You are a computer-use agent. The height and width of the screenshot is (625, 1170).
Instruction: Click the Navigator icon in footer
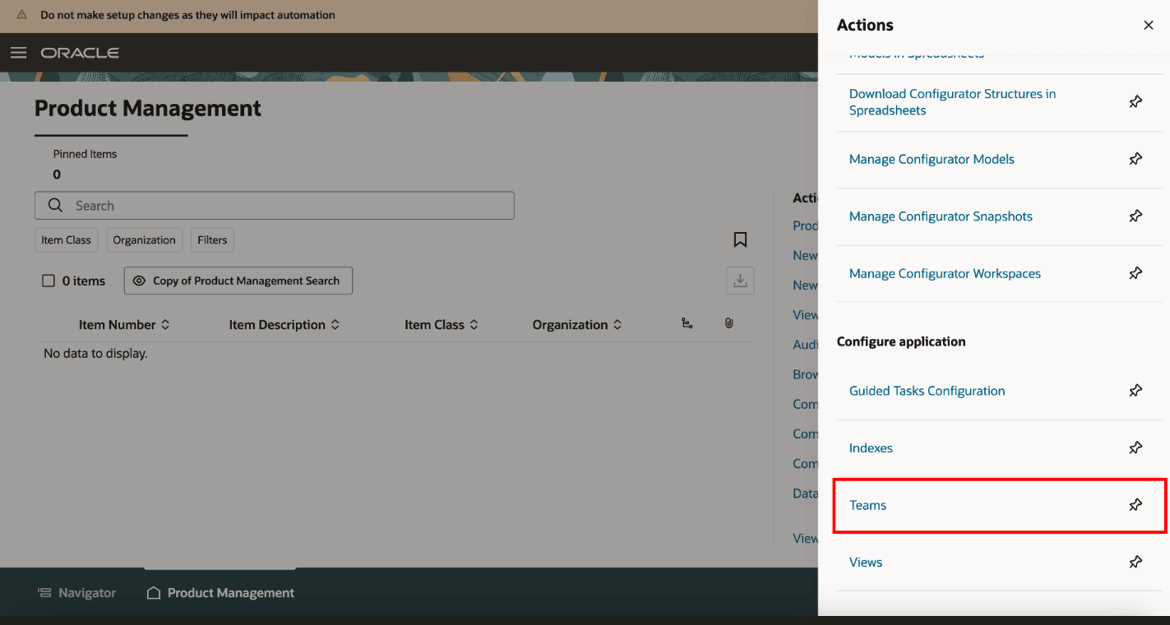click(x=45, y=593)
